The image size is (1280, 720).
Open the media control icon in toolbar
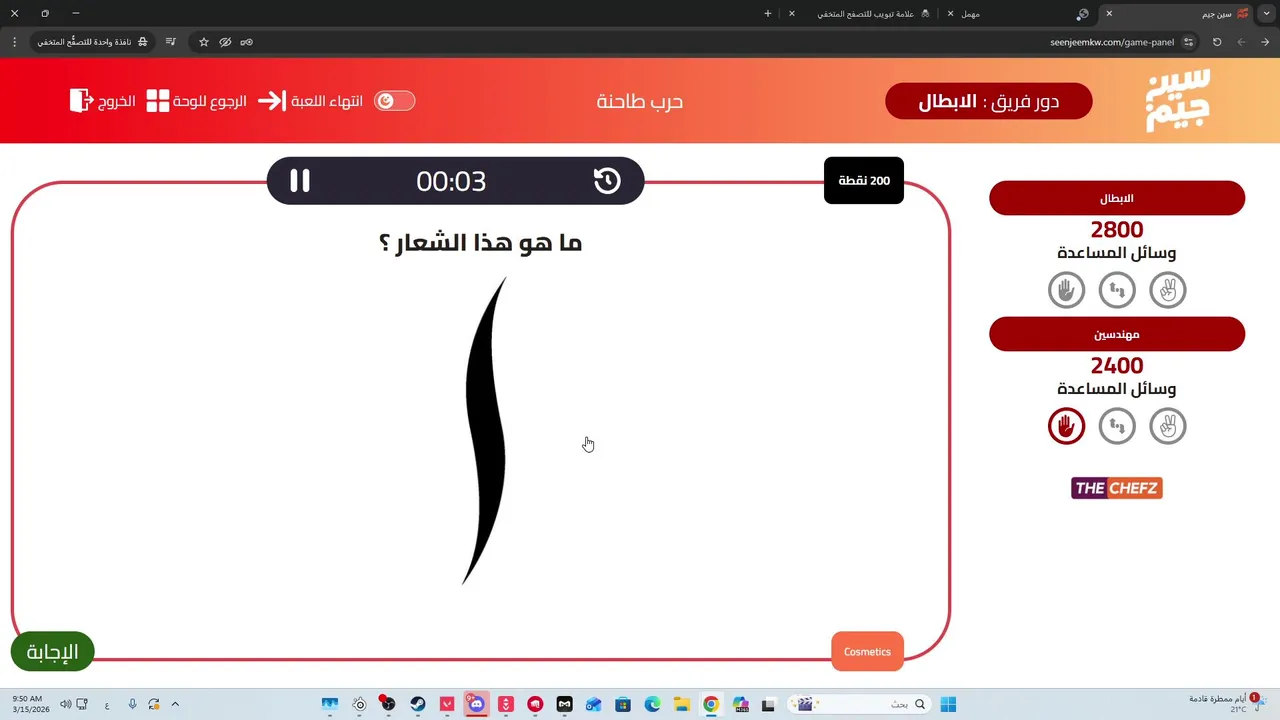171,42
